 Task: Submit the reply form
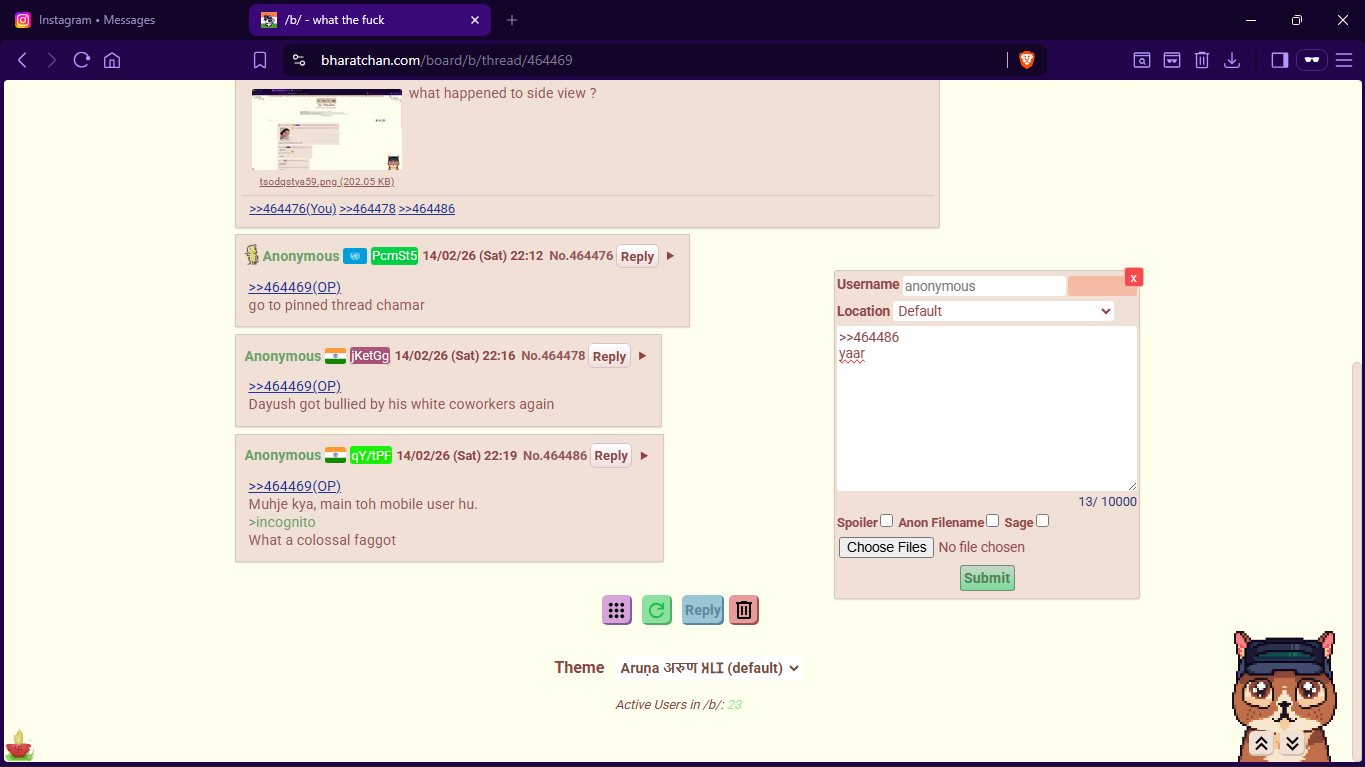986,578
